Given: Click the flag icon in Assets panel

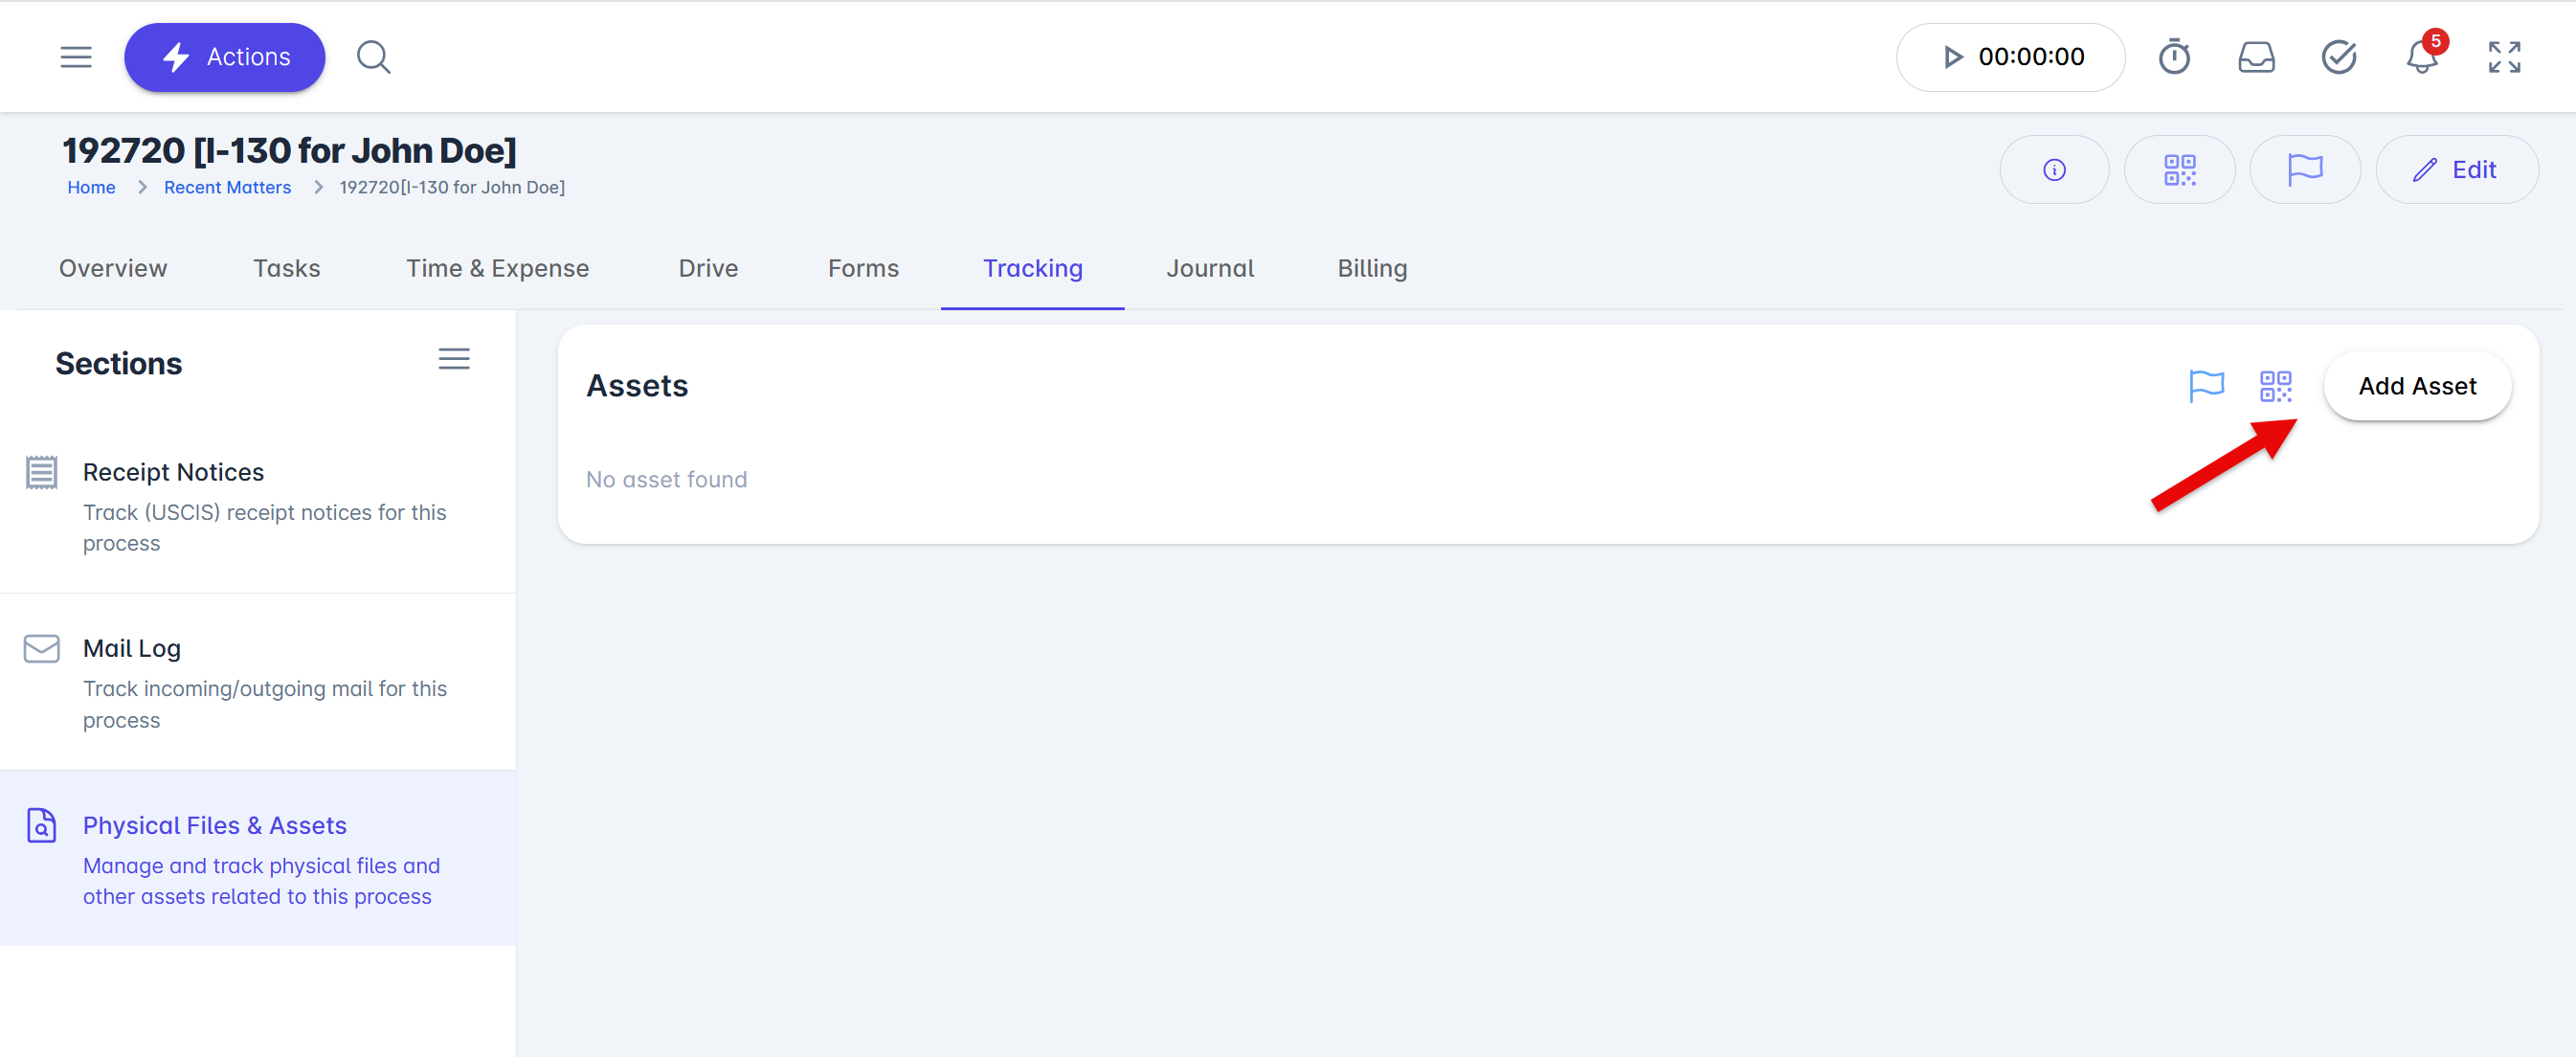Looking at the screenshot, I should (x=2206, y=386).
